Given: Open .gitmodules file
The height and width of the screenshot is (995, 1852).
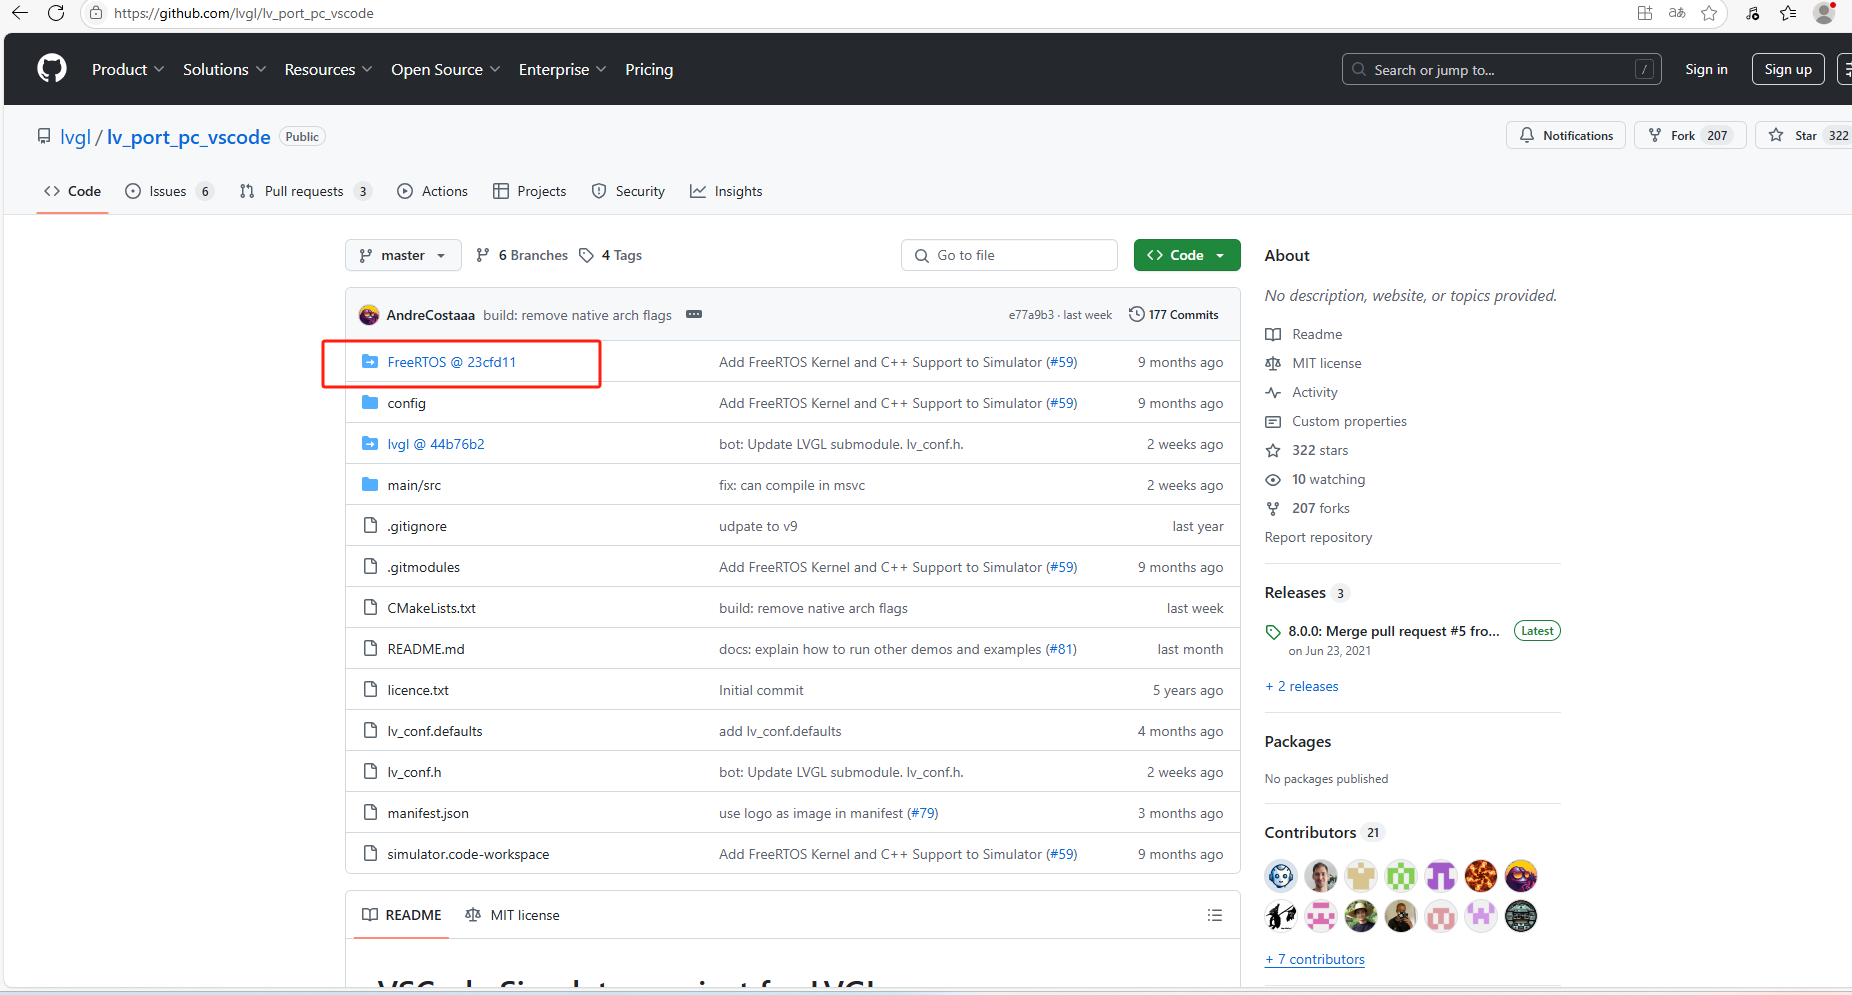Looking at the screenshot, I should point(424,567).
